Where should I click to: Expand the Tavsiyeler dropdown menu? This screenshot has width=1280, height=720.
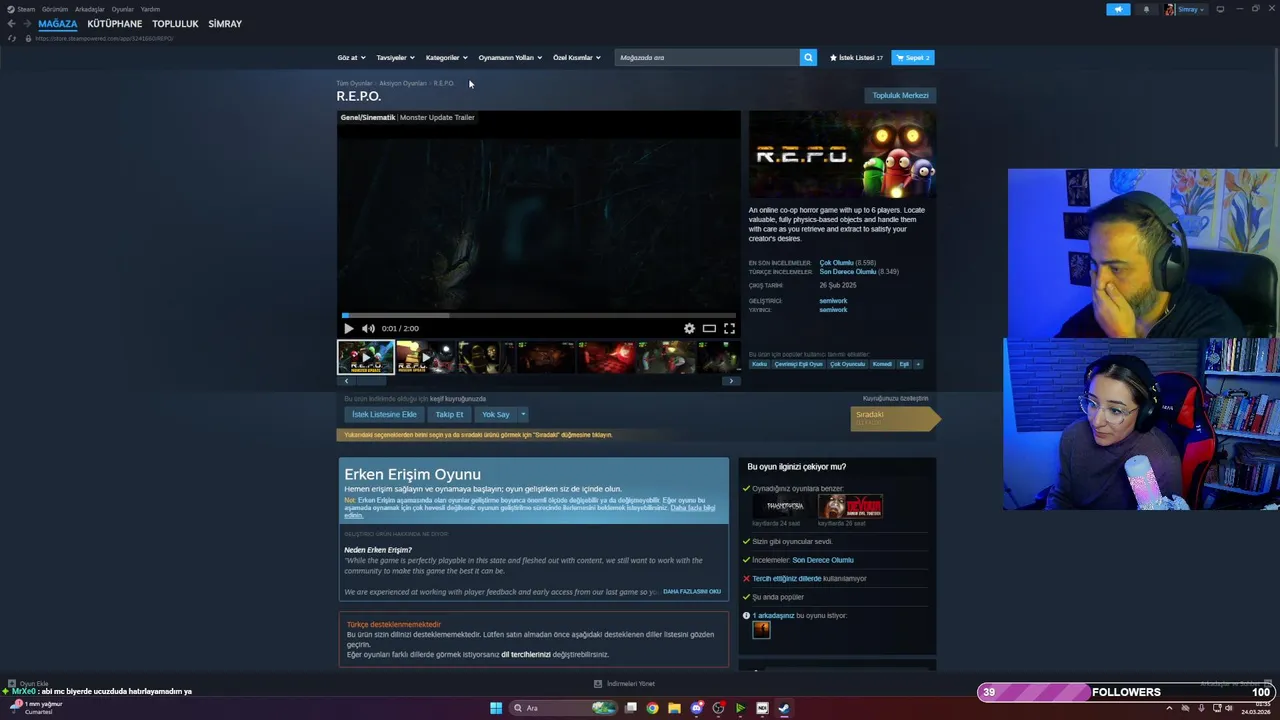coord(395,58)
